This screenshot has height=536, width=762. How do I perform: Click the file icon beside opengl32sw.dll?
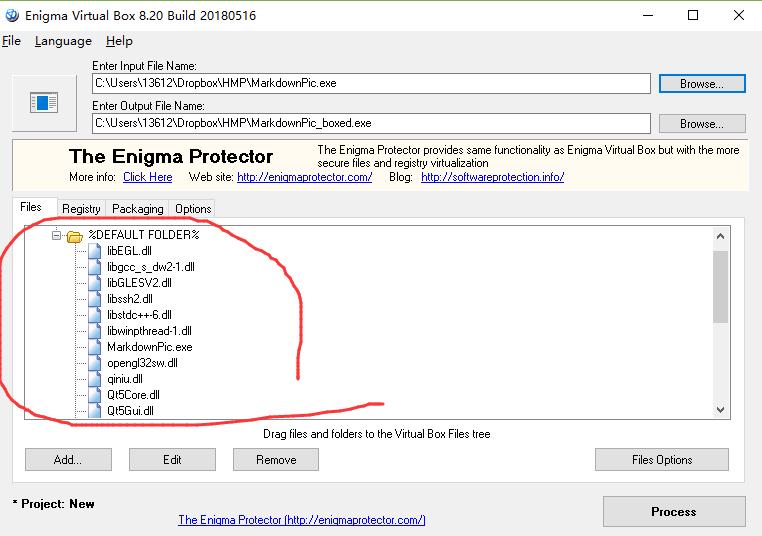point(95,363)
